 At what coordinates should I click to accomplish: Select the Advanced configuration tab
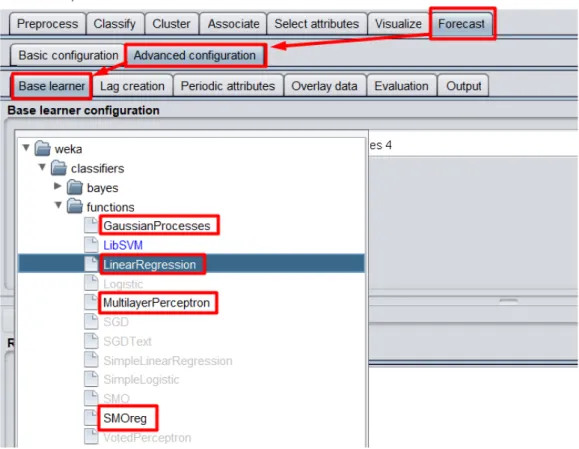pyautogui.click(x=195, y=55)
